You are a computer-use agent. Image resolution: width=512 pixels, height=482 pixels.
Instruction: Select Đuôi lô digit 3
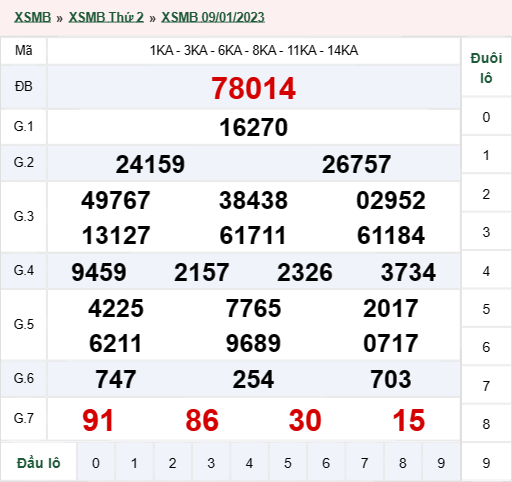pyautogui.click(x=486, y=232)
